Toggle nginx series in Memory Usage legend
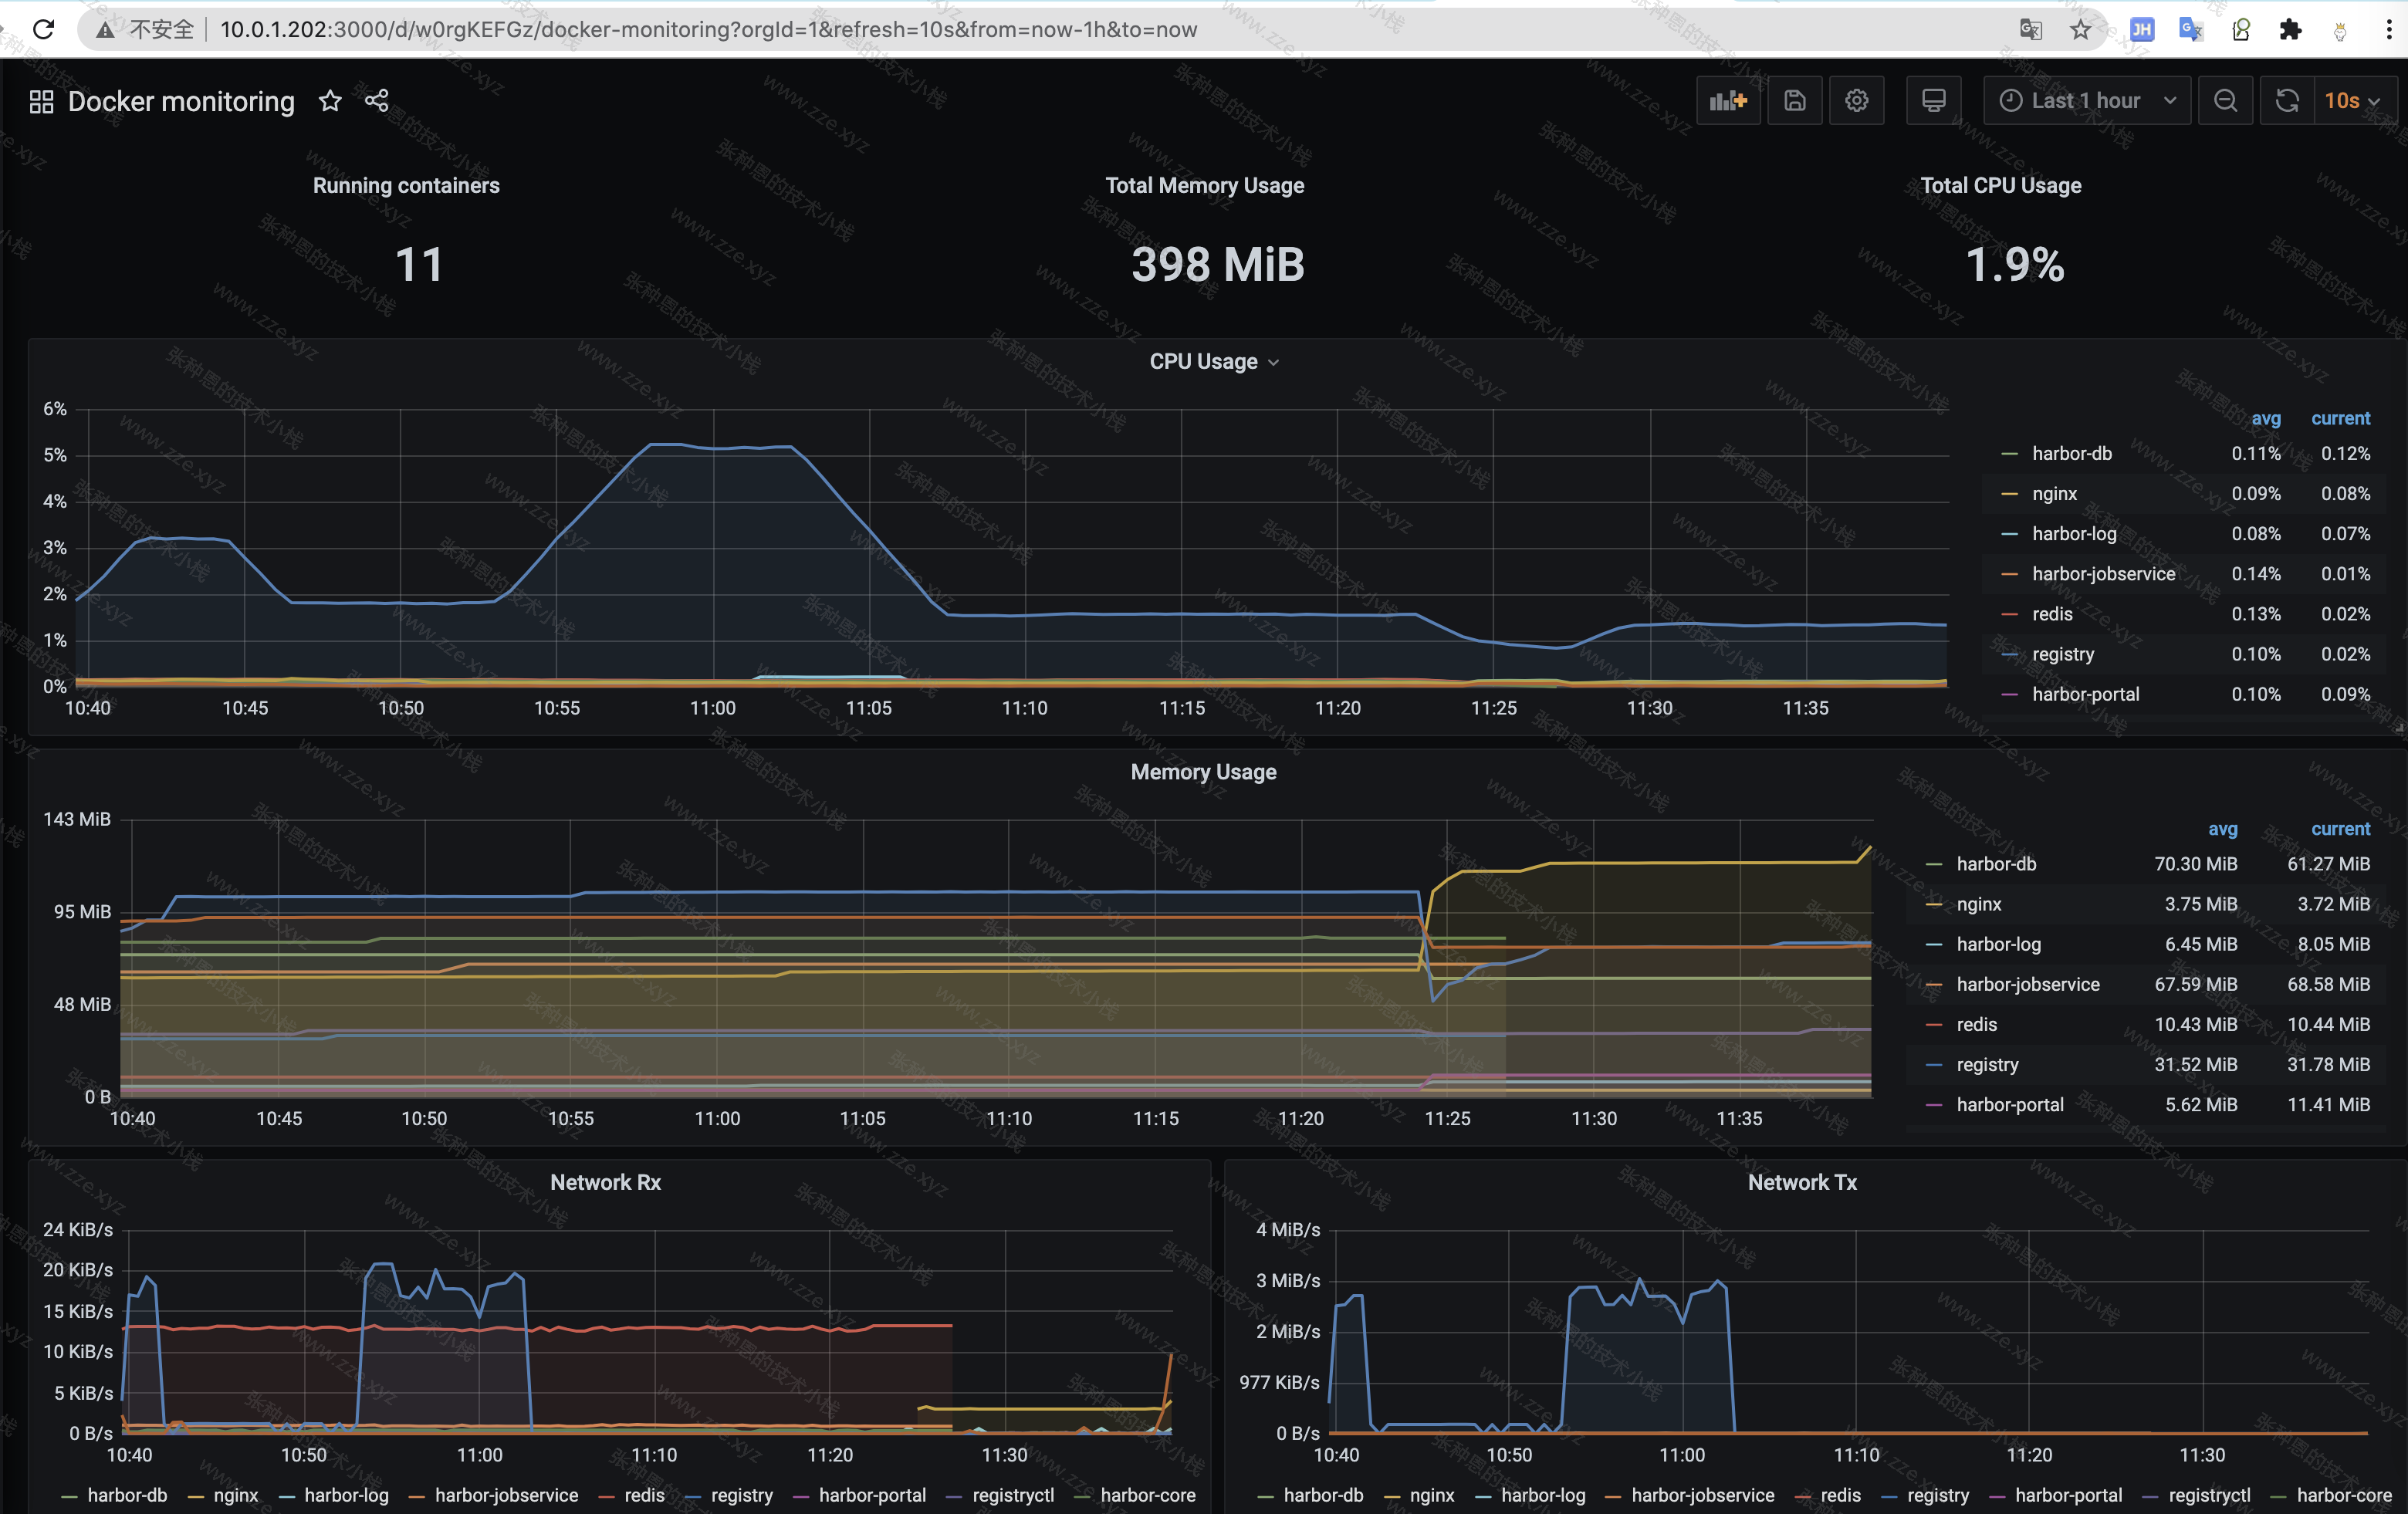 pos(1978,904)
